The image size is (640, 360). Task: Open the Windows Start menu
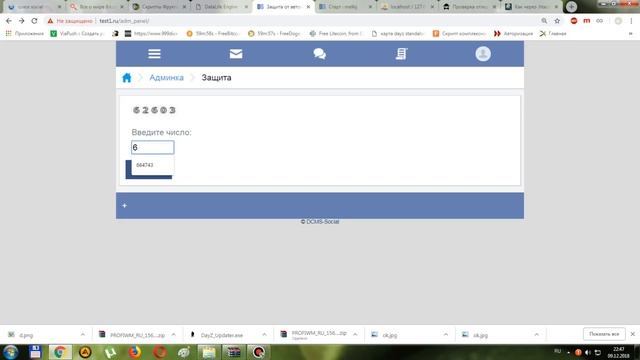click(11, 352)
